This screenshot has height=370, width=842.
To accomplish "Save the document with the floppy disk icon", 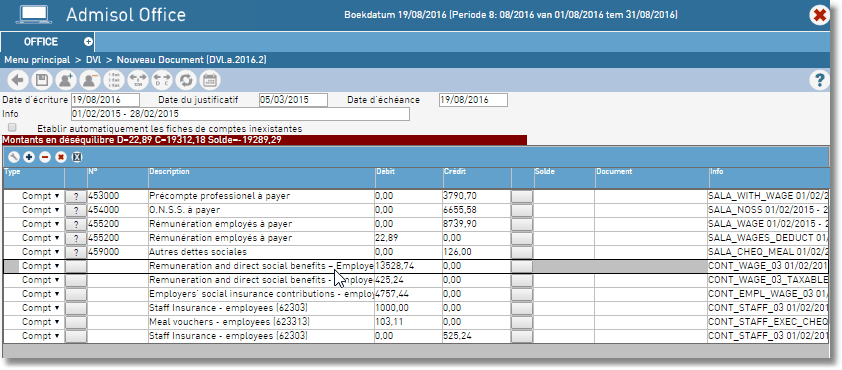I will point(41,81).
